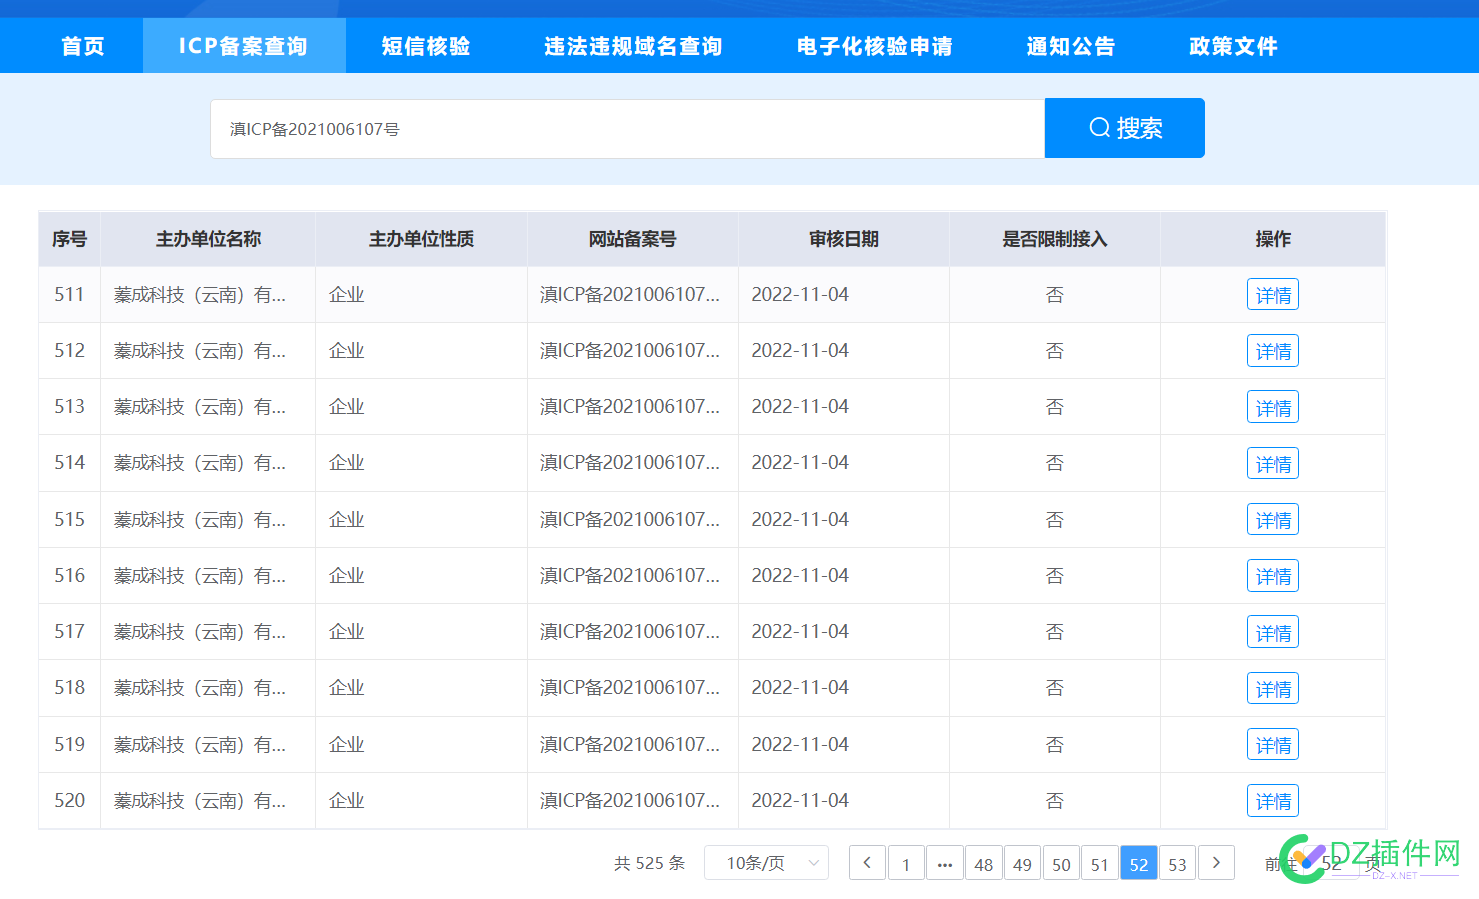Open the 政策文件 tab

click(1234, 46)
